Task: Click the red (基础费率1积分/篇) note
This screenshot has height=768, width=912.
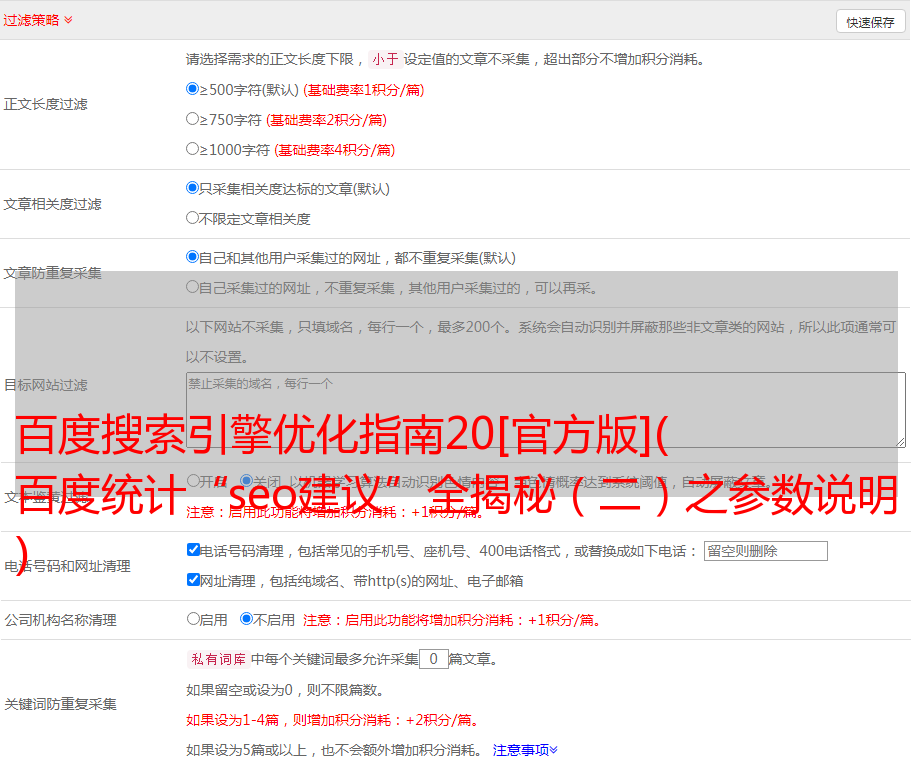Action: coord(364,90)
